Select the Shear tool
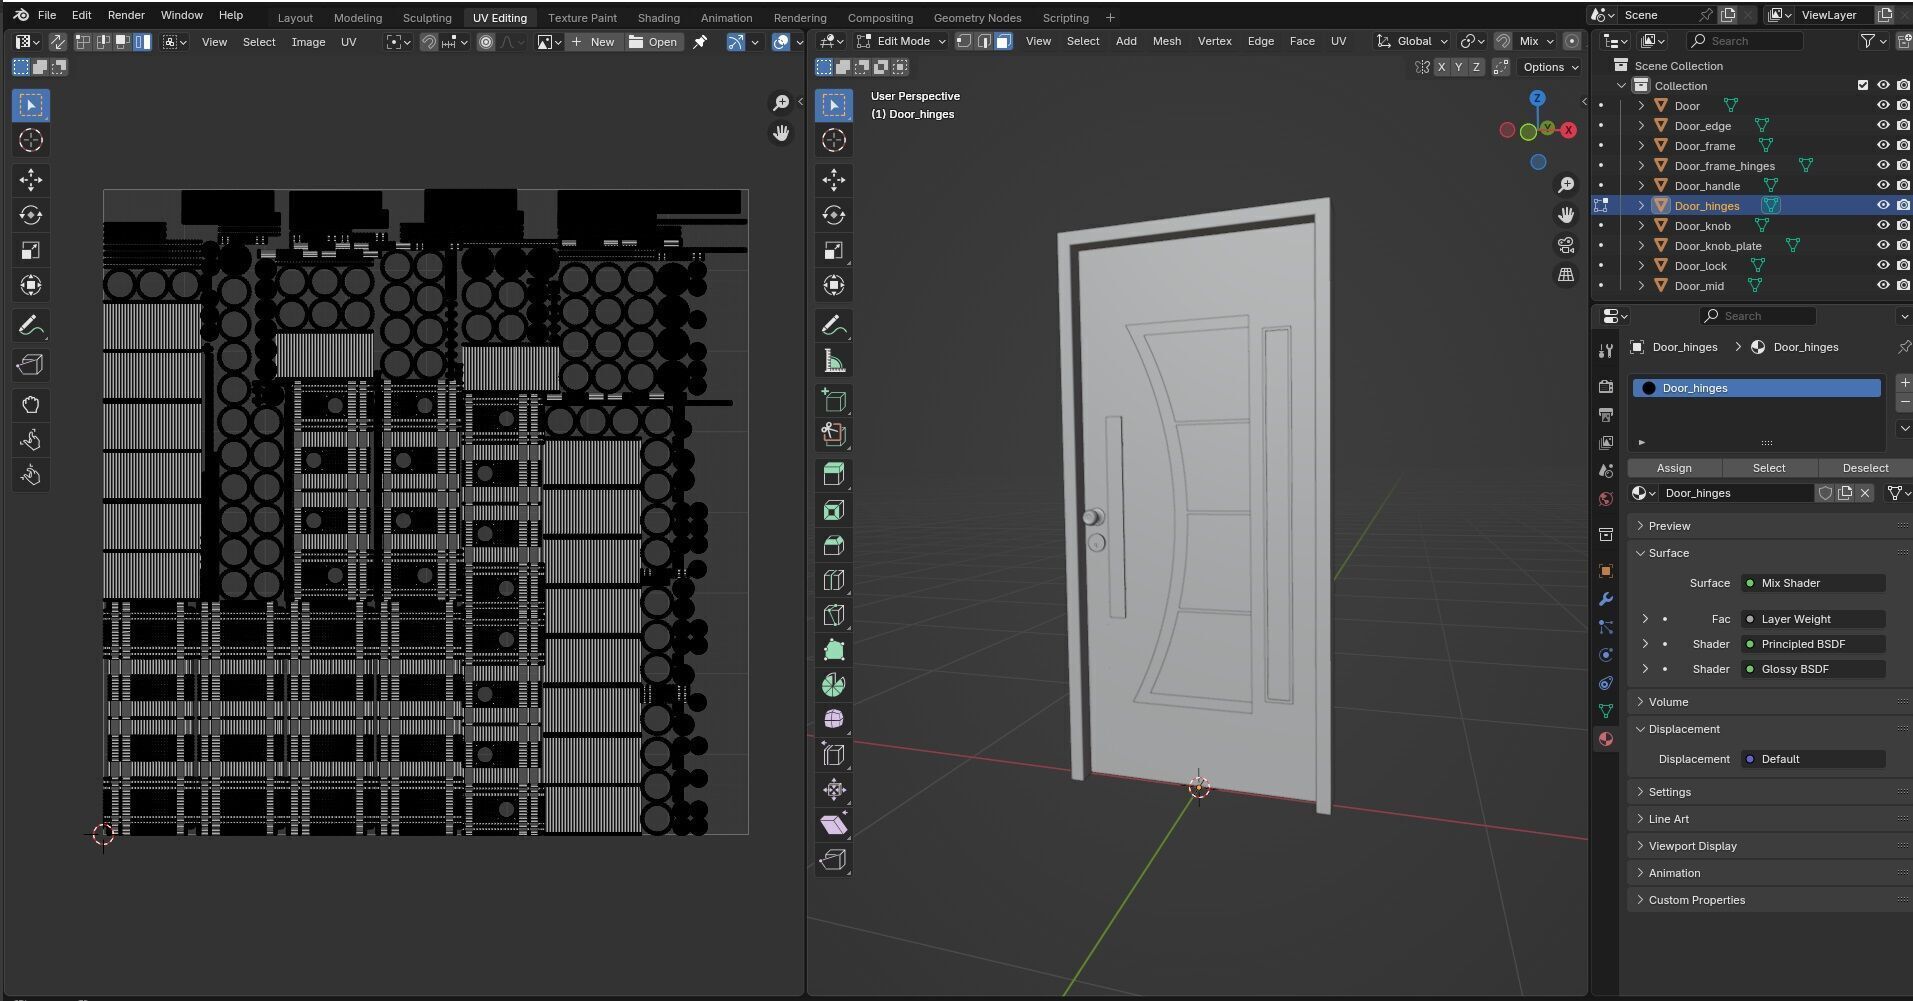This screenshot has height=1001, width=1913. (834, 824)
